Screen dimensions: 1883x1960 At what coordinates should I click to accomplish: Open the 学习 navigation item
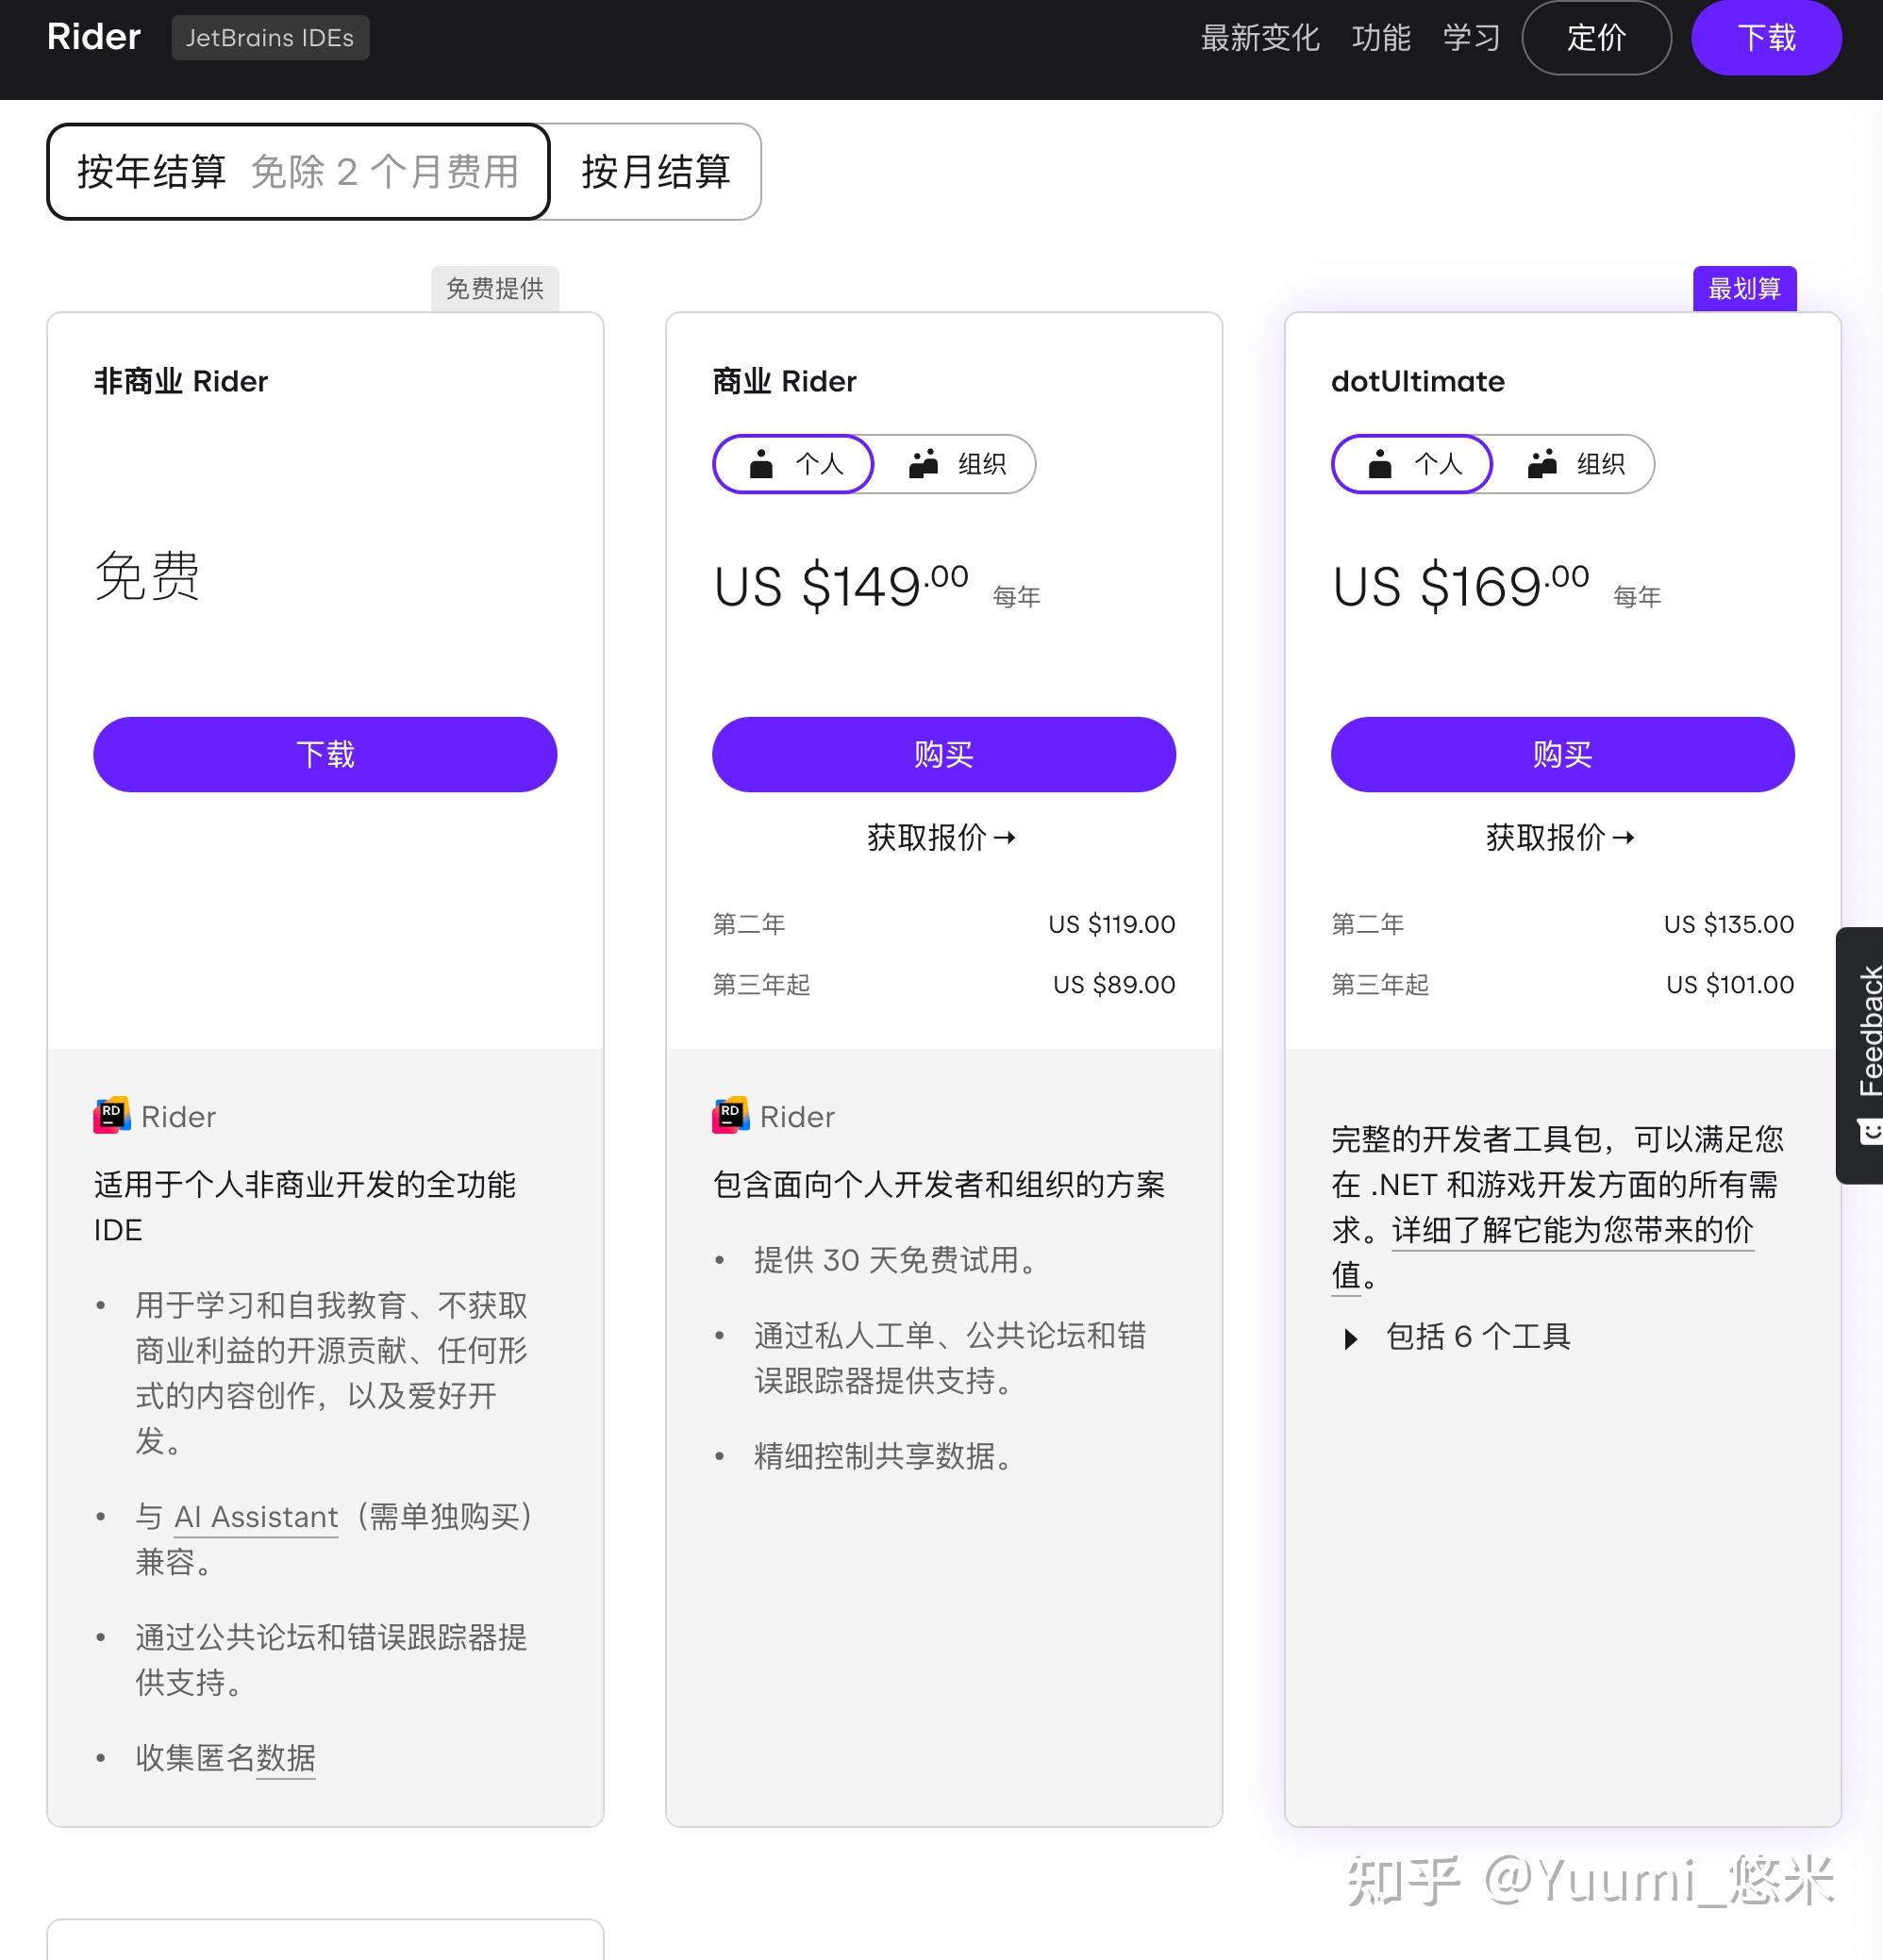coord(1472,37)
